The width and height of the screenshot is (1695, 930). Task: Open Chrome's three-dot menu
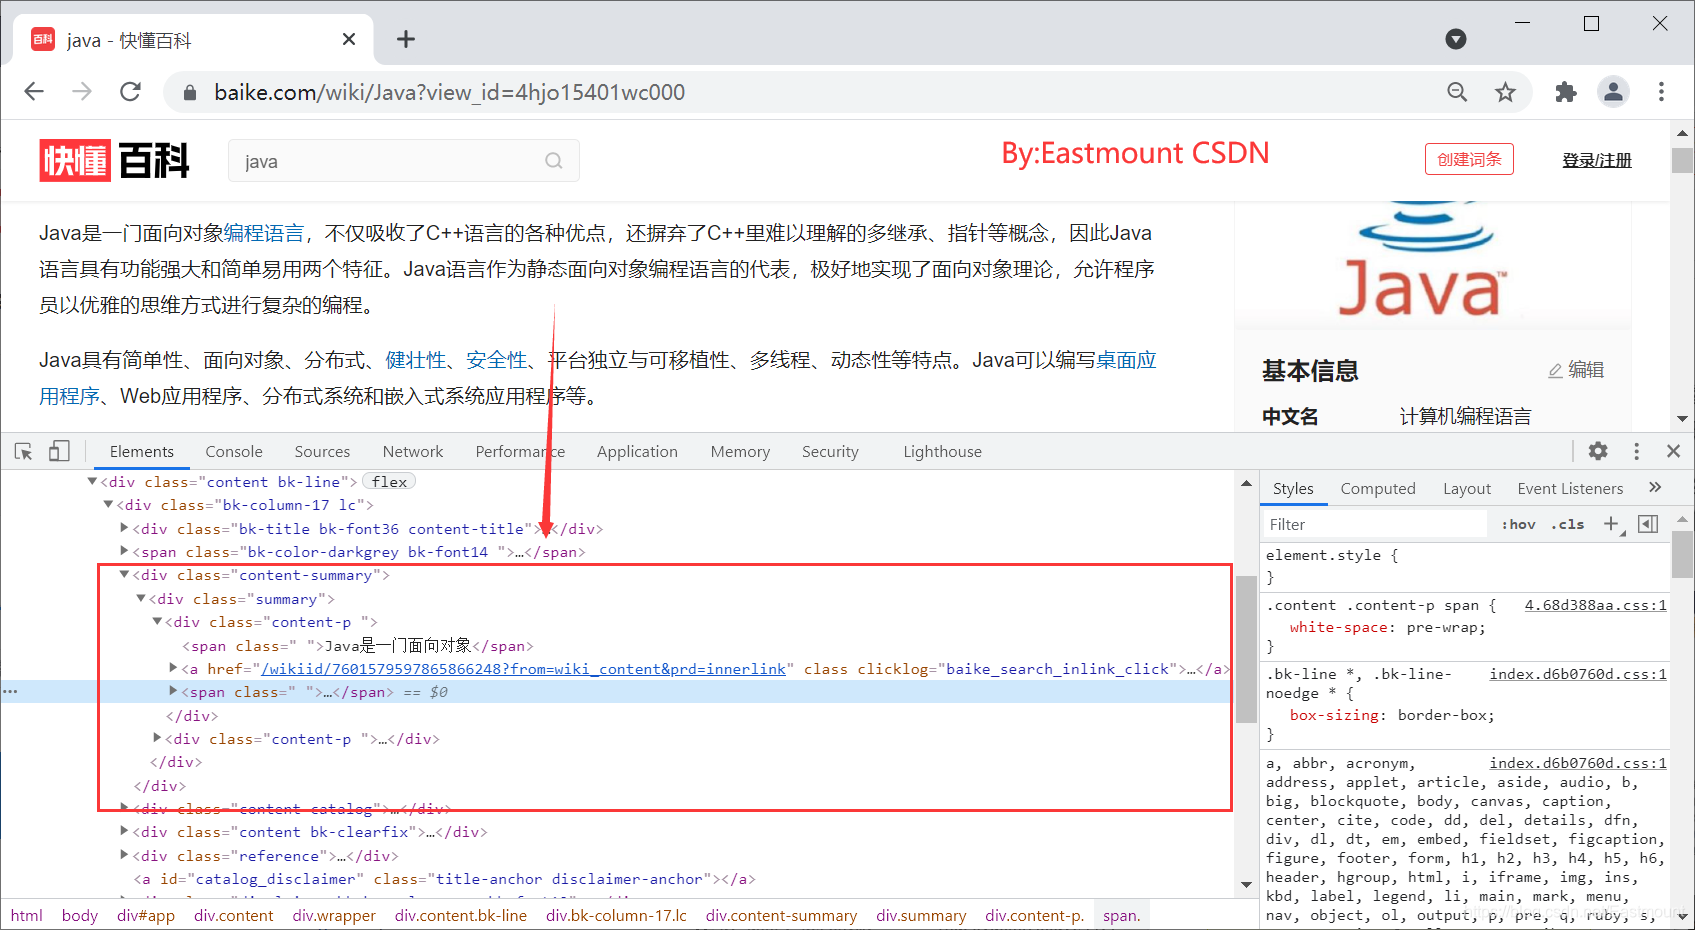[x=1661, y=92]
